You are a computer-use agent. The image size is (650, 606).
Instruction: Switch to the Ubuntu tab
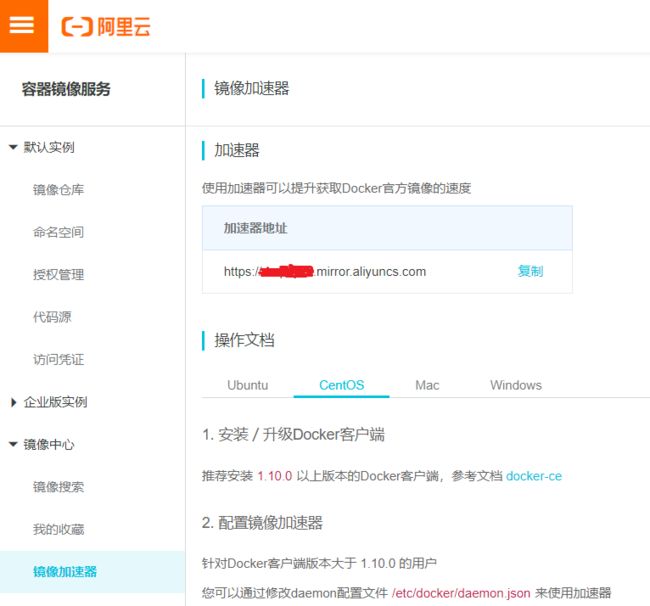tap(247, 385)
